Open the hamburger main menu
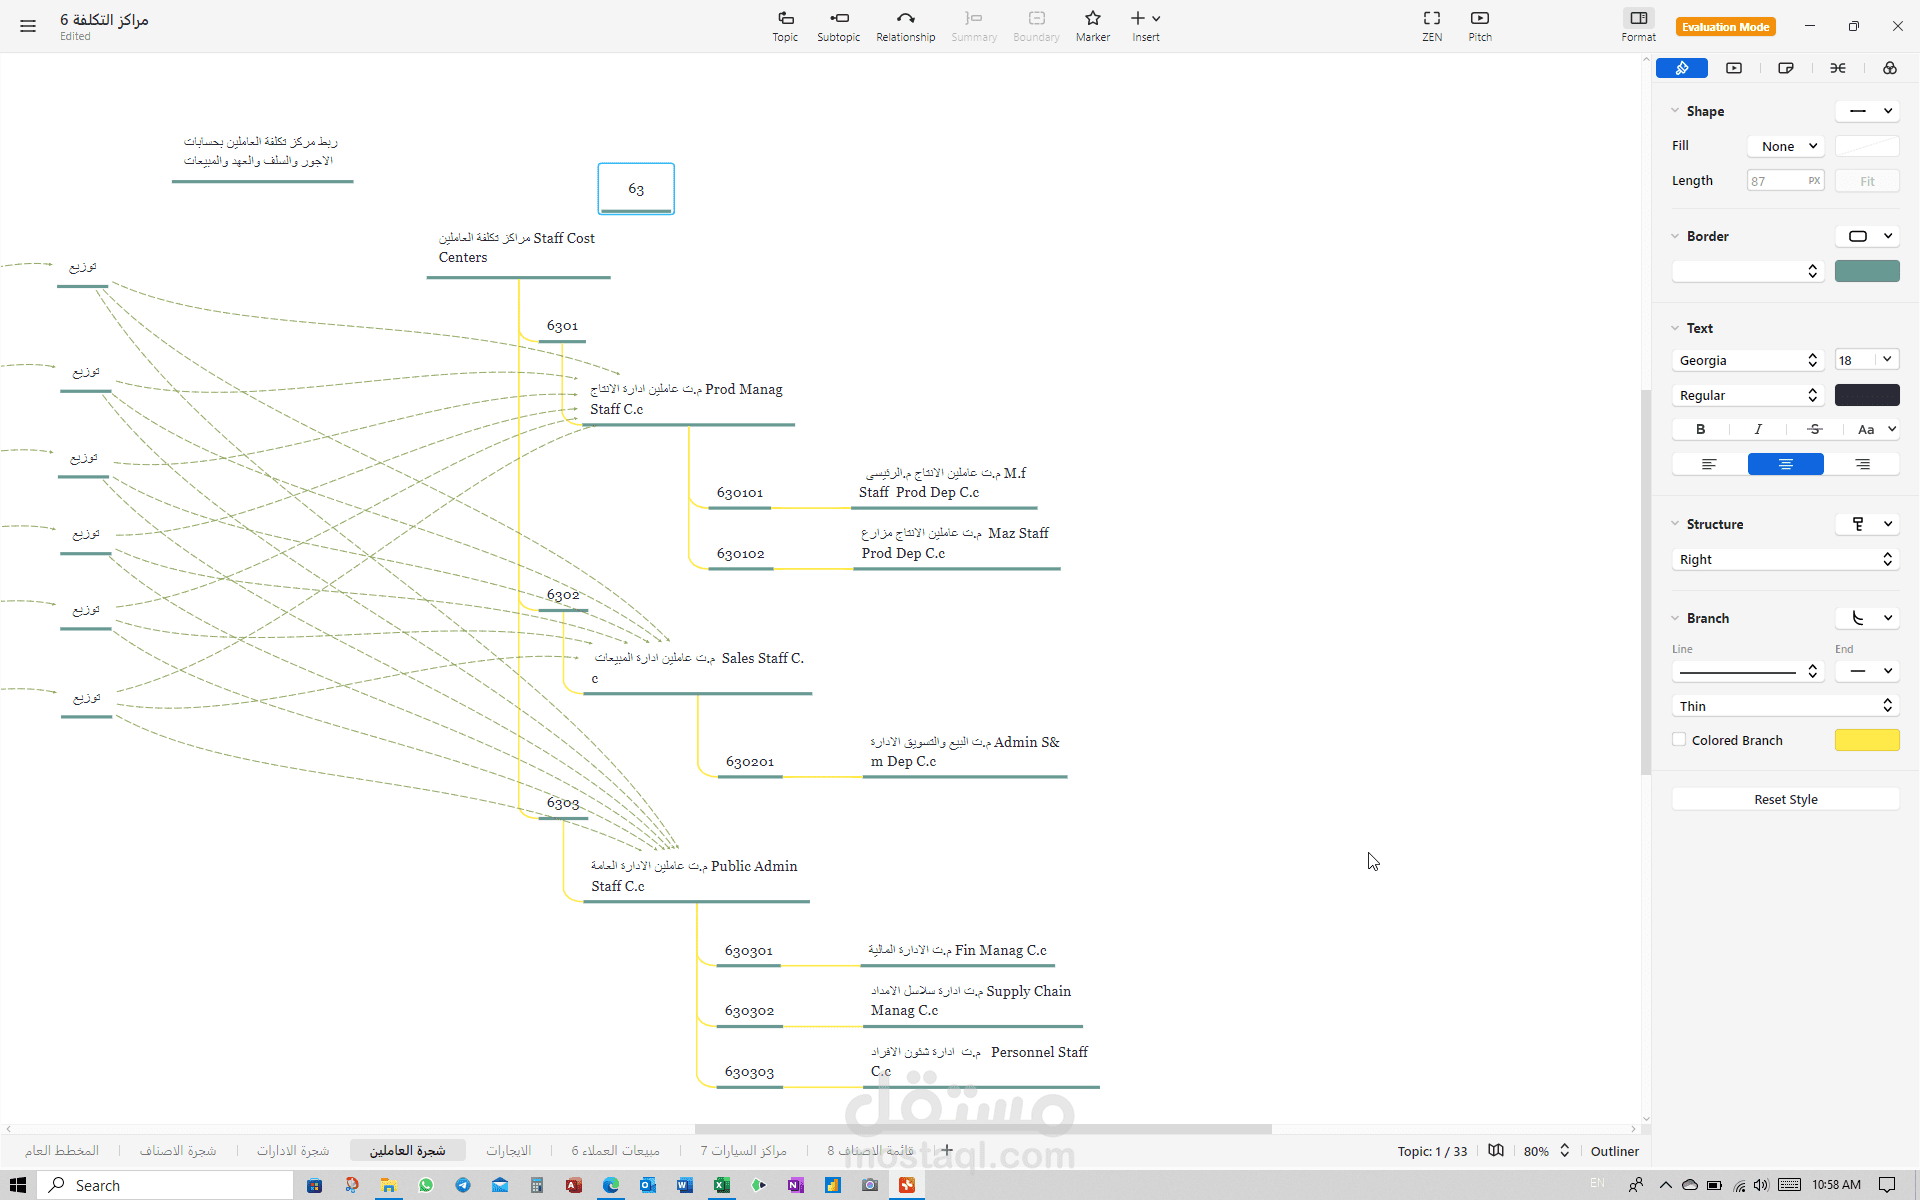 pos(28,26)
